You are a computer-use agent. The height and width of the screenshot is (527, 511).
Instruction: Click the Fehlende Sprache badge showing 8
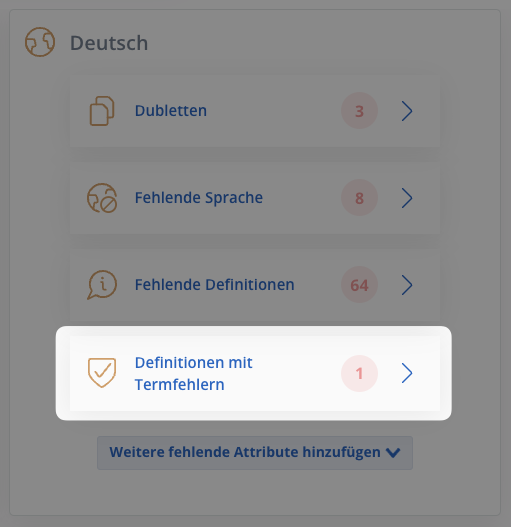pyautogui.click(x=359, y=198)
